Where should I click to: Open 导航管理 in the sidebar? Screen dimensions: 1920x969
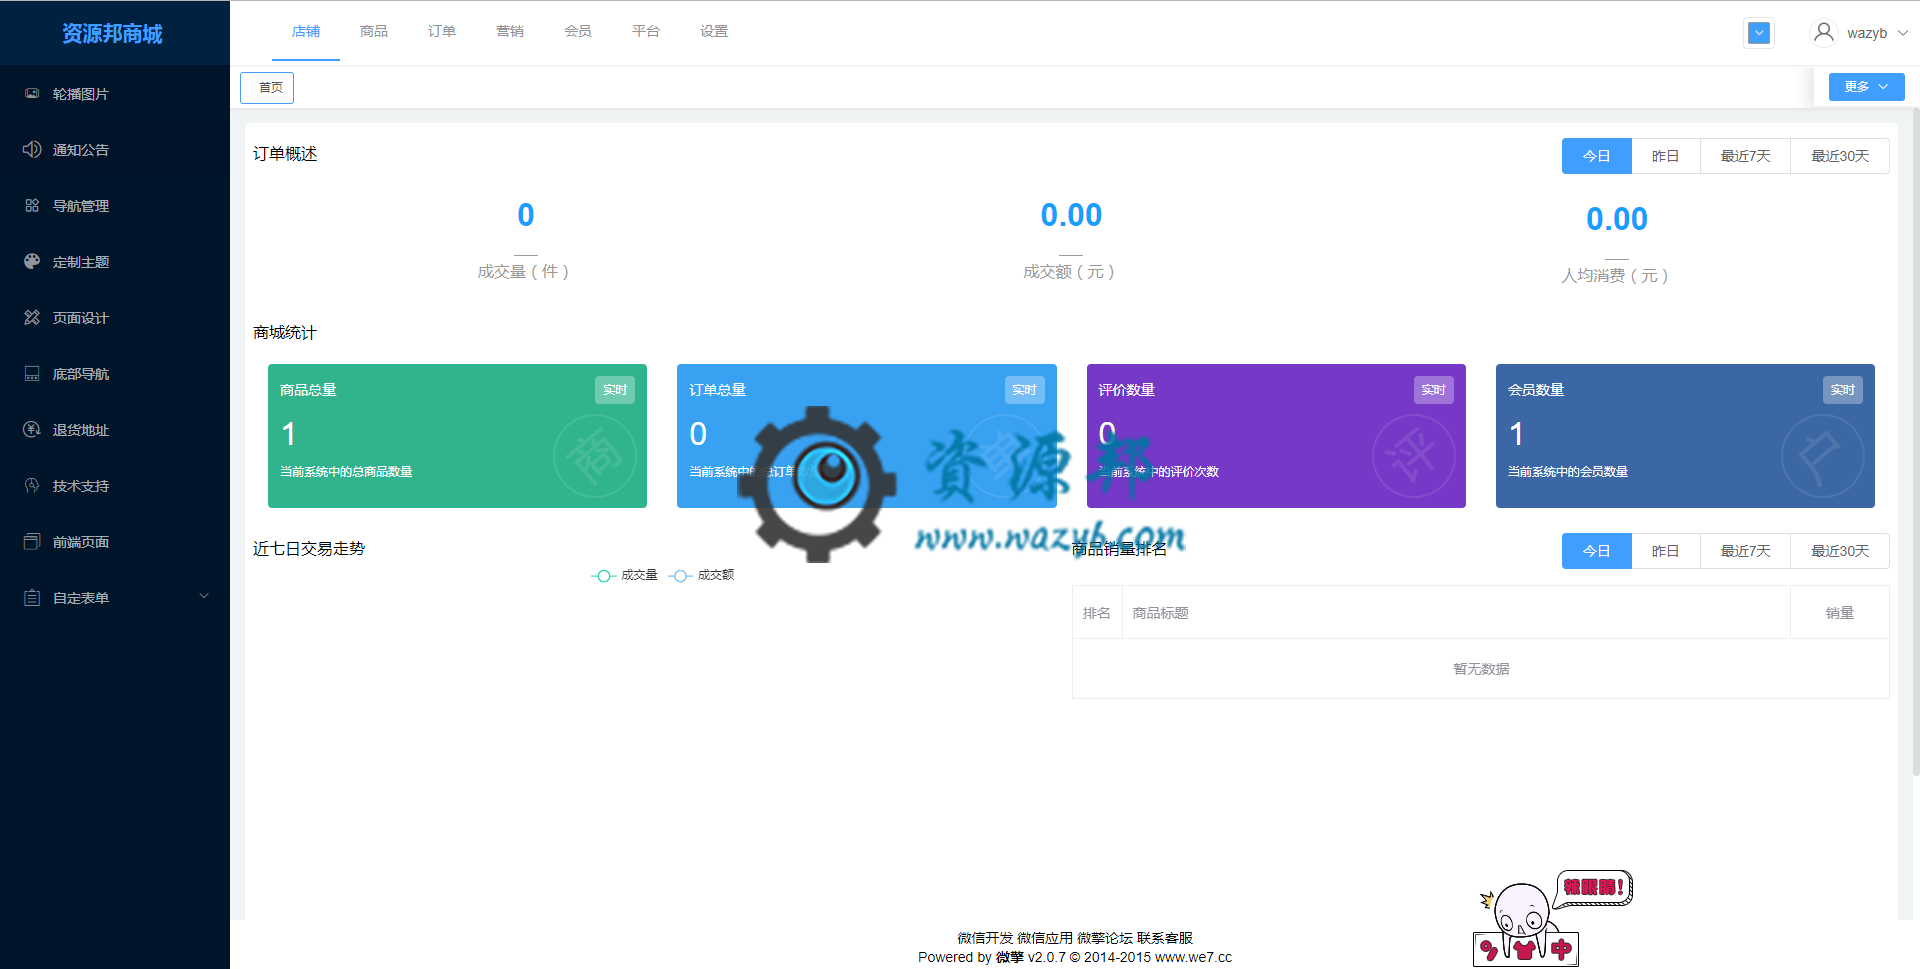(x=115, y=205)
